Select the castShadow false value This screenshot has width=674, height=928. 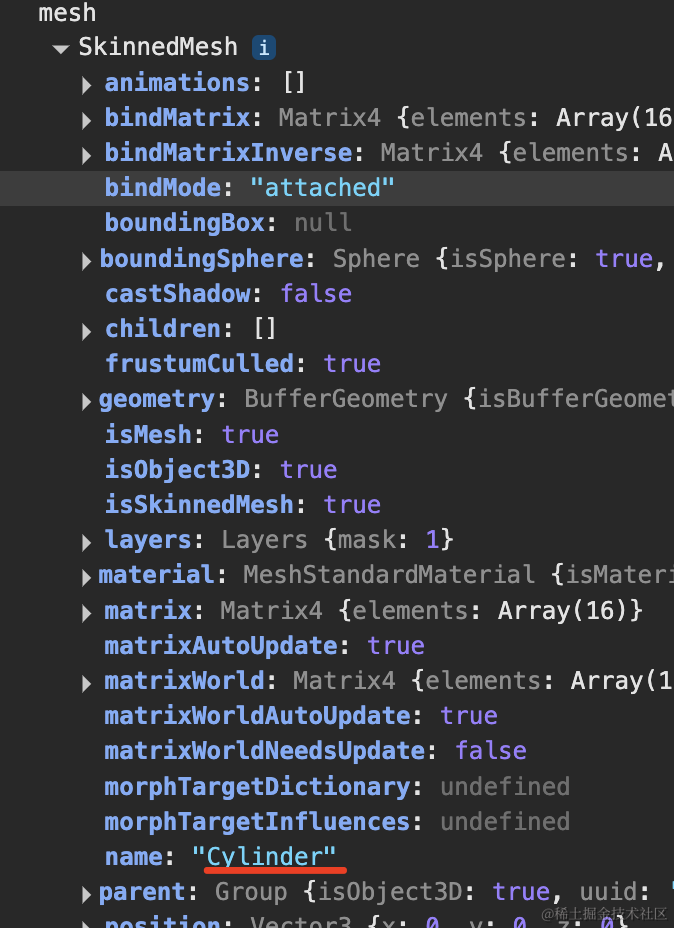[x=316, y=294]
